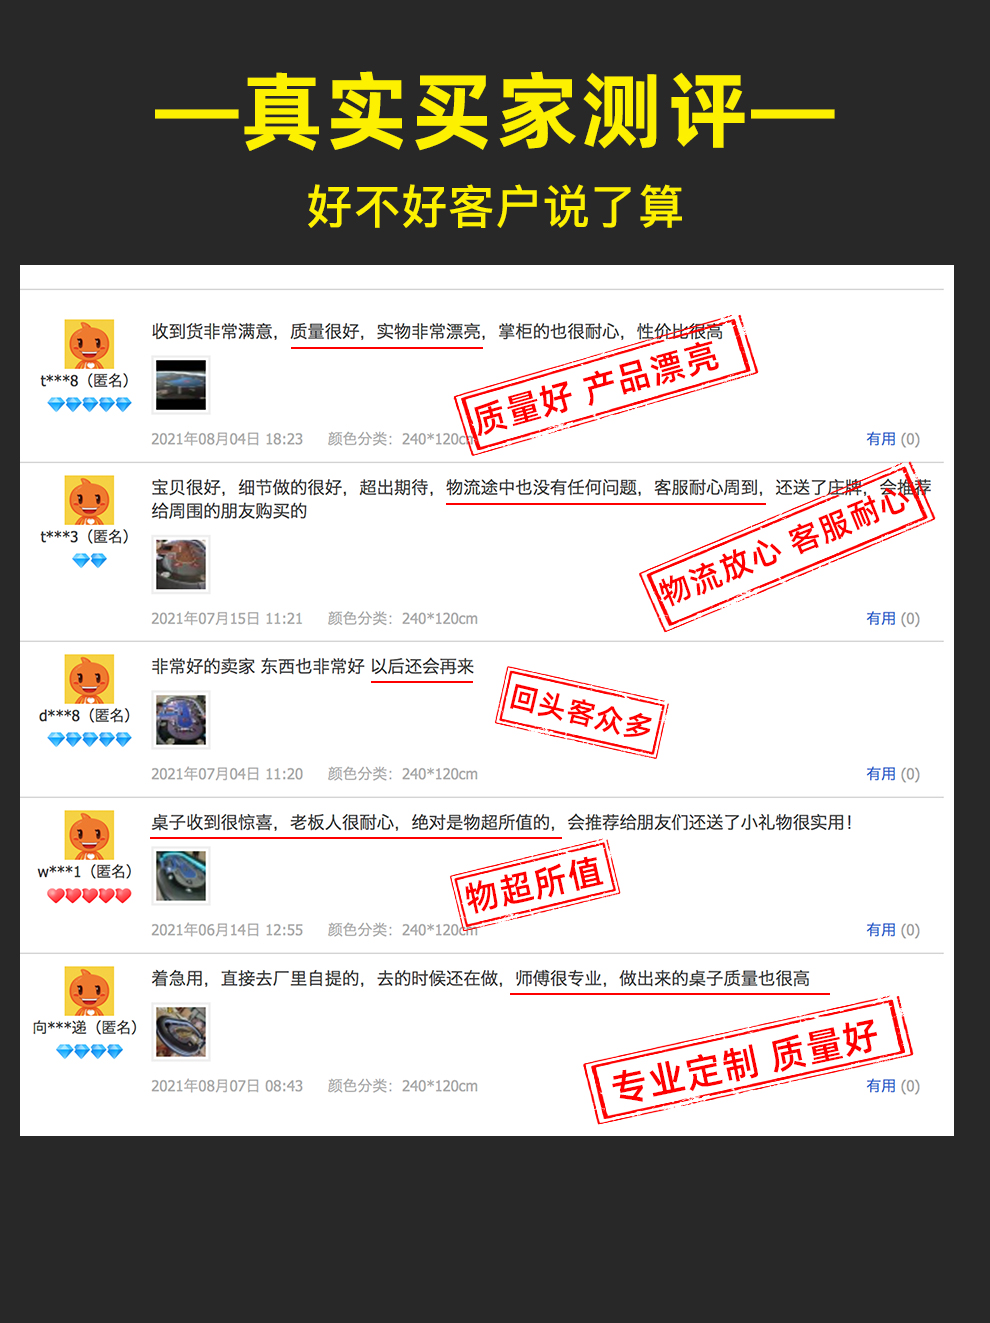990x1323 pixels.
Task: Open the review photo in 向***递's review
Action: pos(181,1032)
